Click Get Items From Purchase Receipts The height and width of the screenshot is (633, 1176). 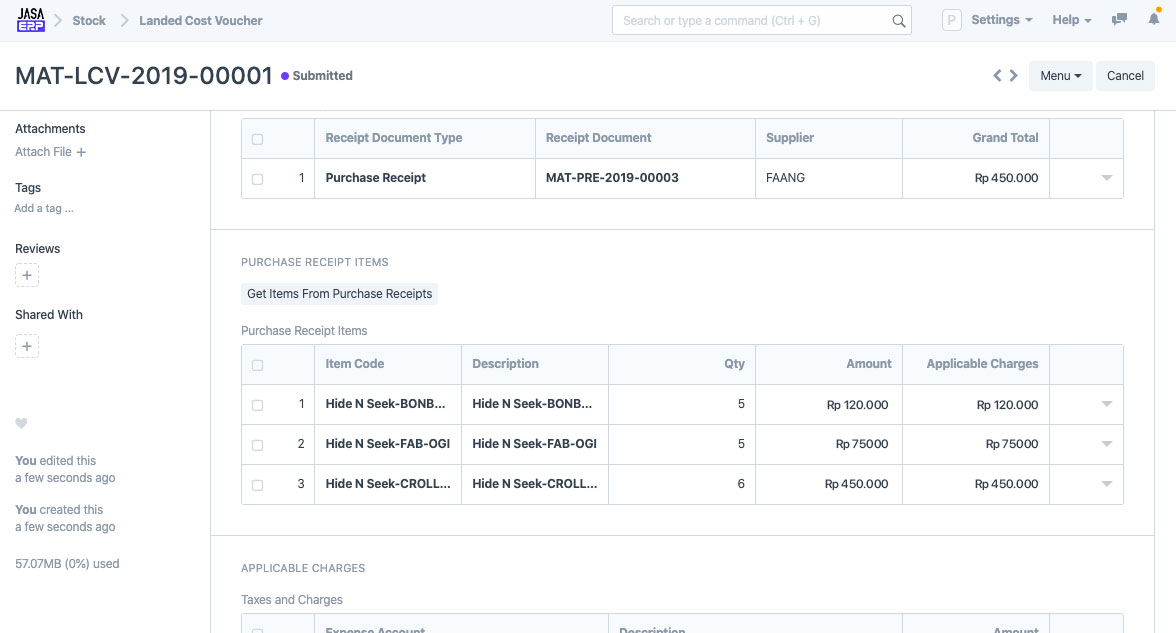coord(339,294)
